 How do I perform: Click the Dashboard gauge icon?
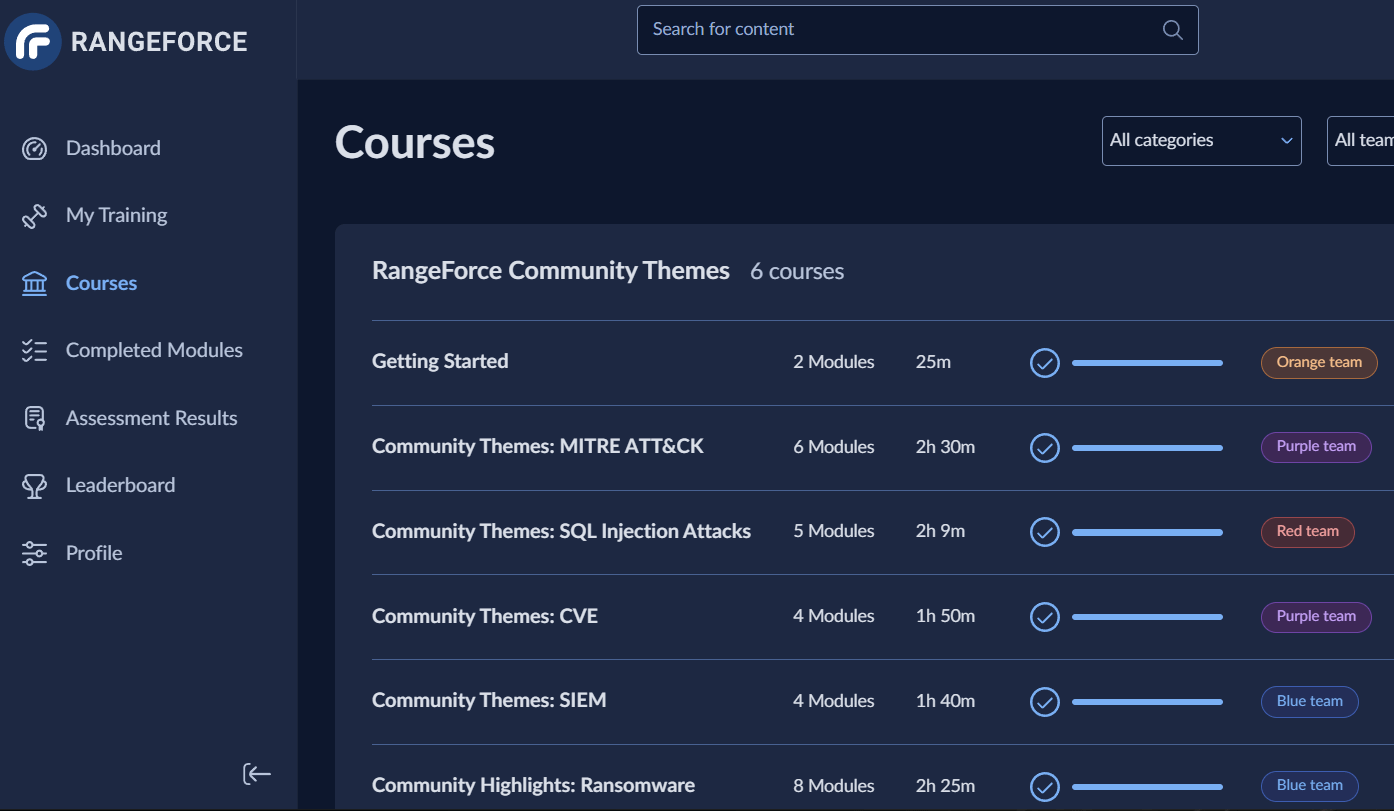pos(34,149)
